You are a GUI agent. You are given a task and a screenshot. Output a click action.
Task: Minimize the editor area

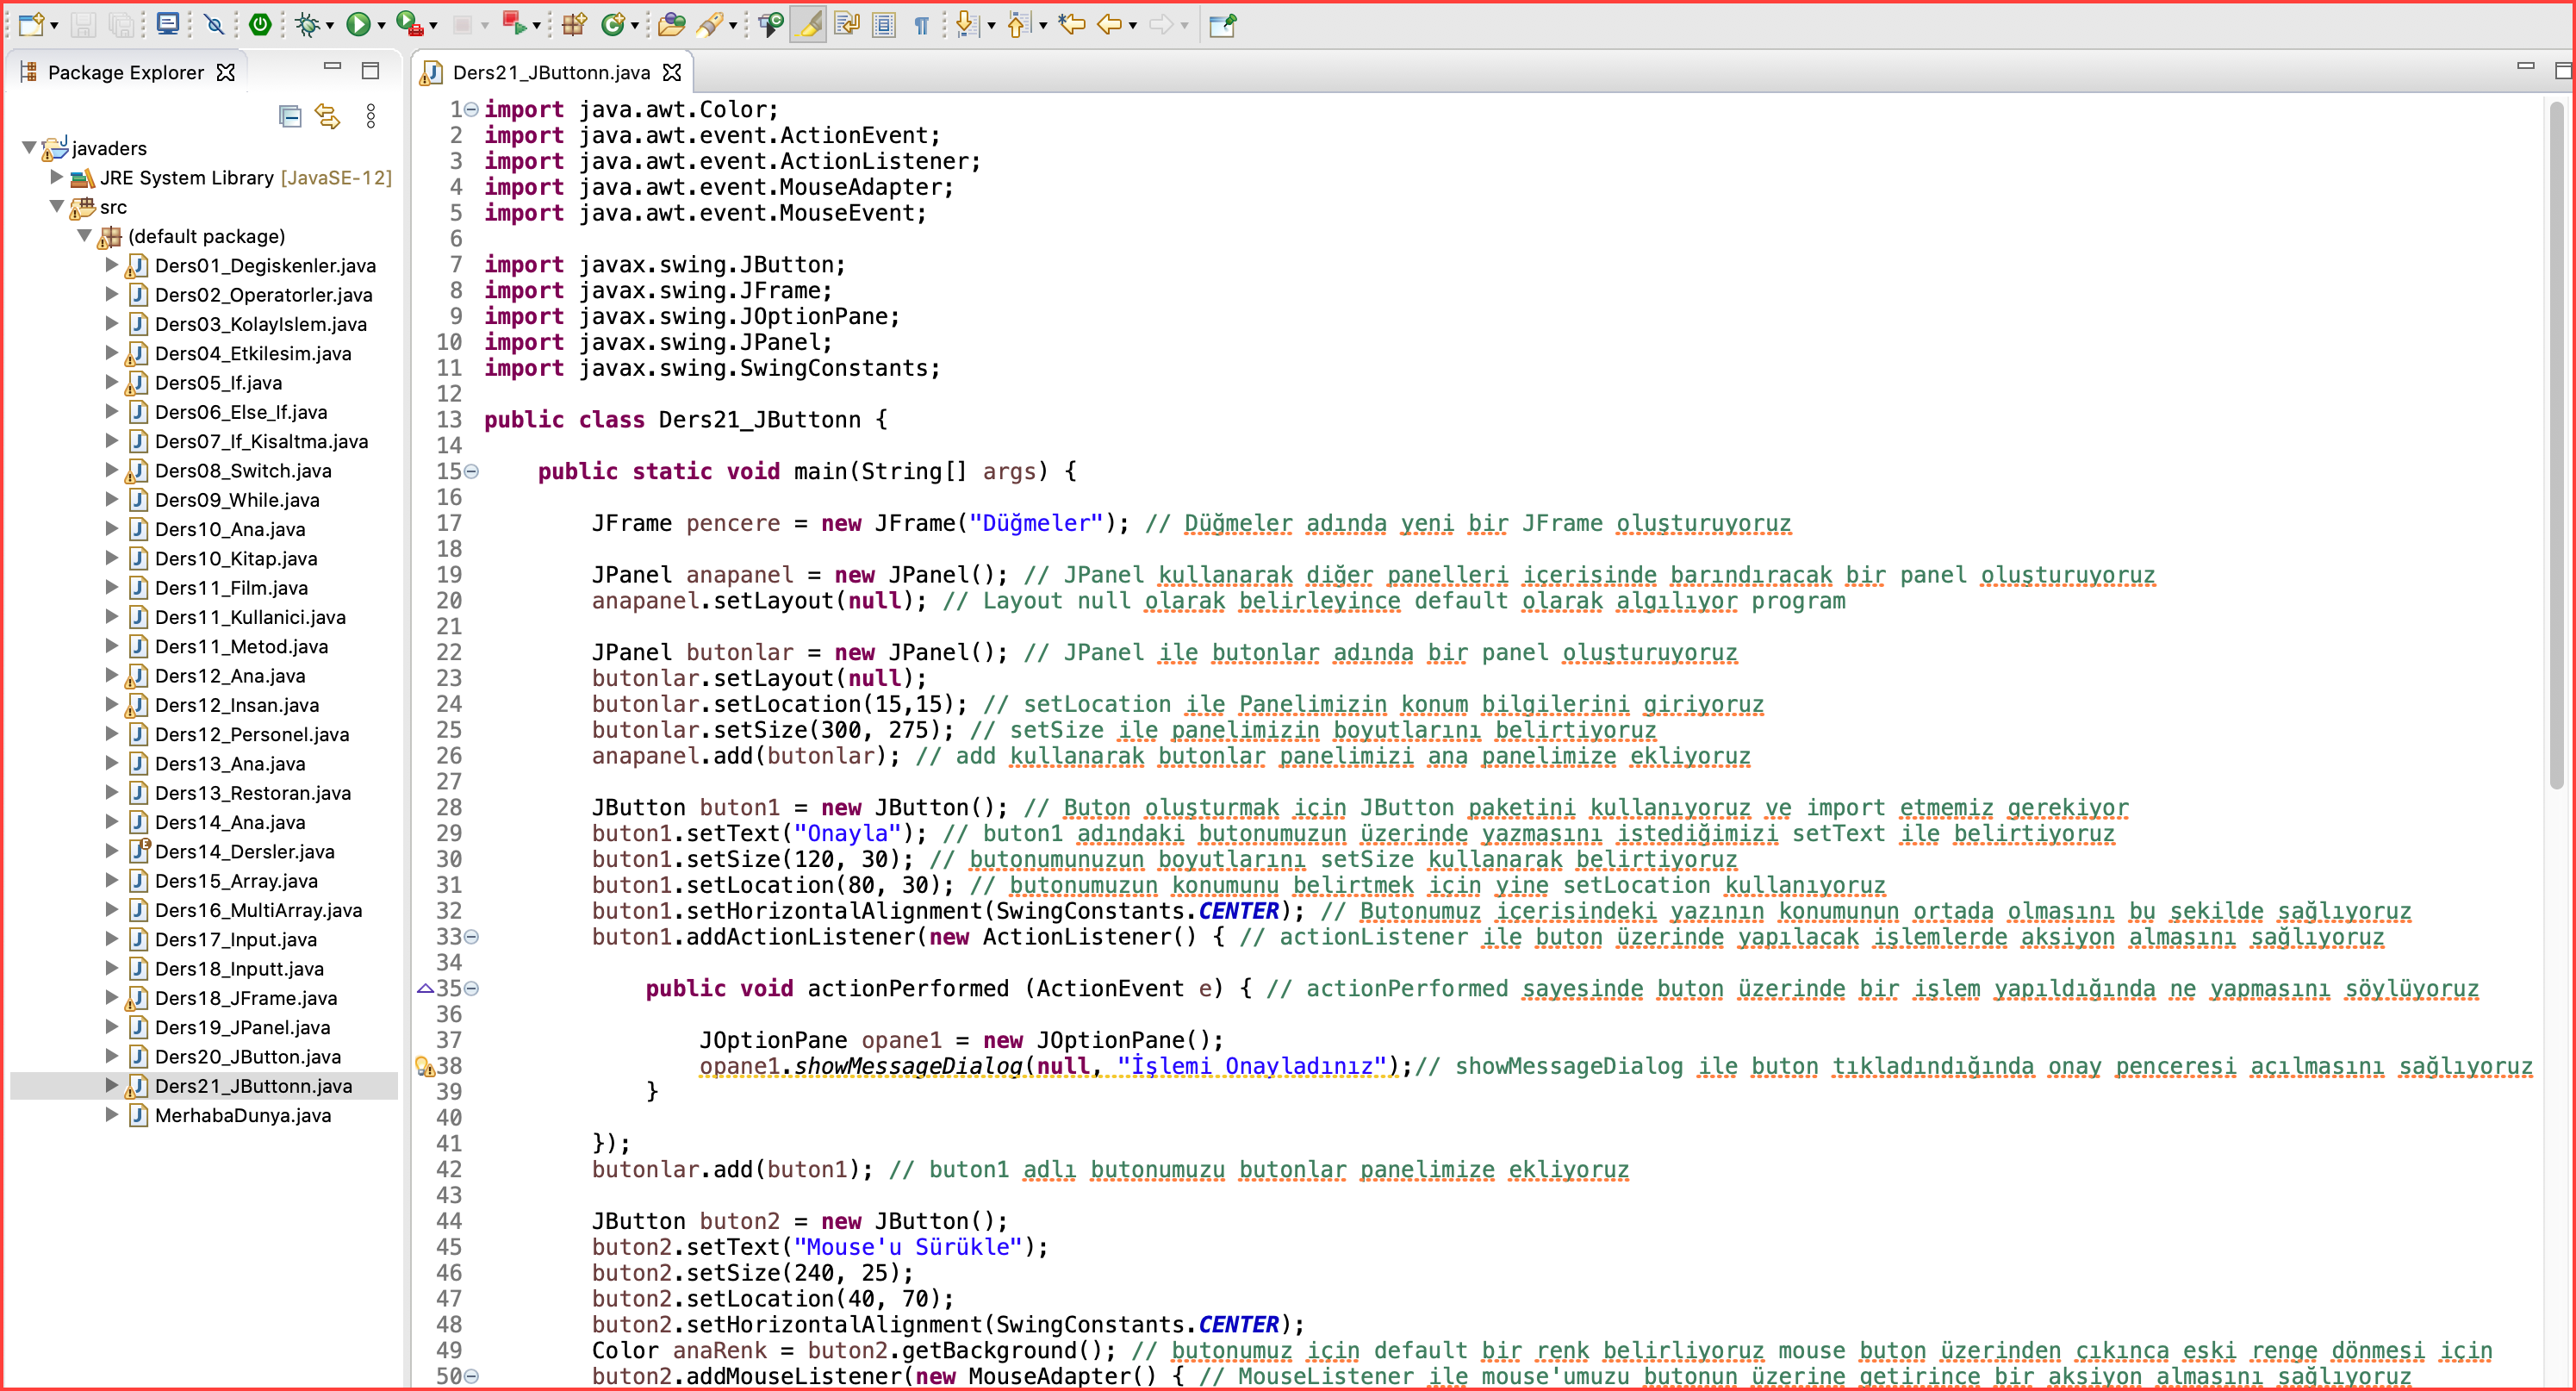point(2526,66)
